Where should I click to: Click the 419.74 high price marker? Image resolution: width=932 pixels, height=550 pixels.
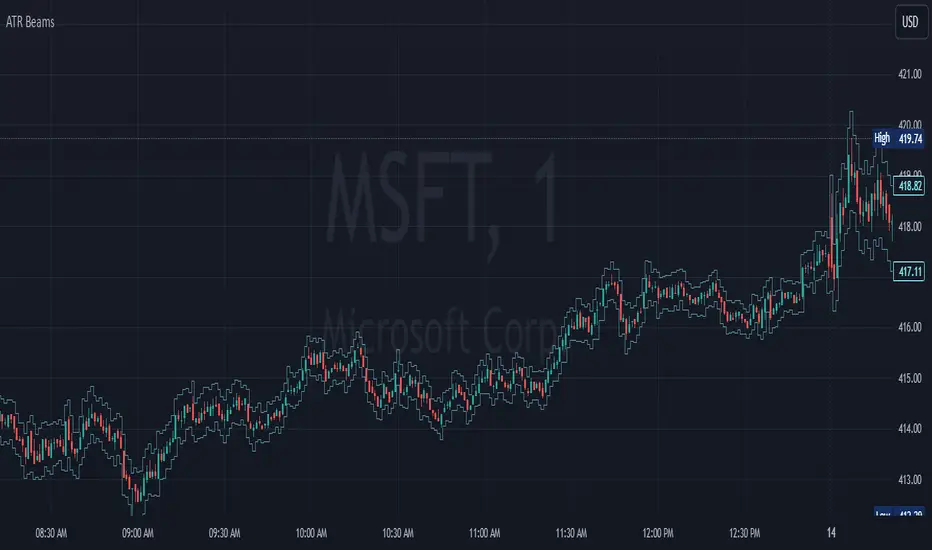[x=910, y=138]
